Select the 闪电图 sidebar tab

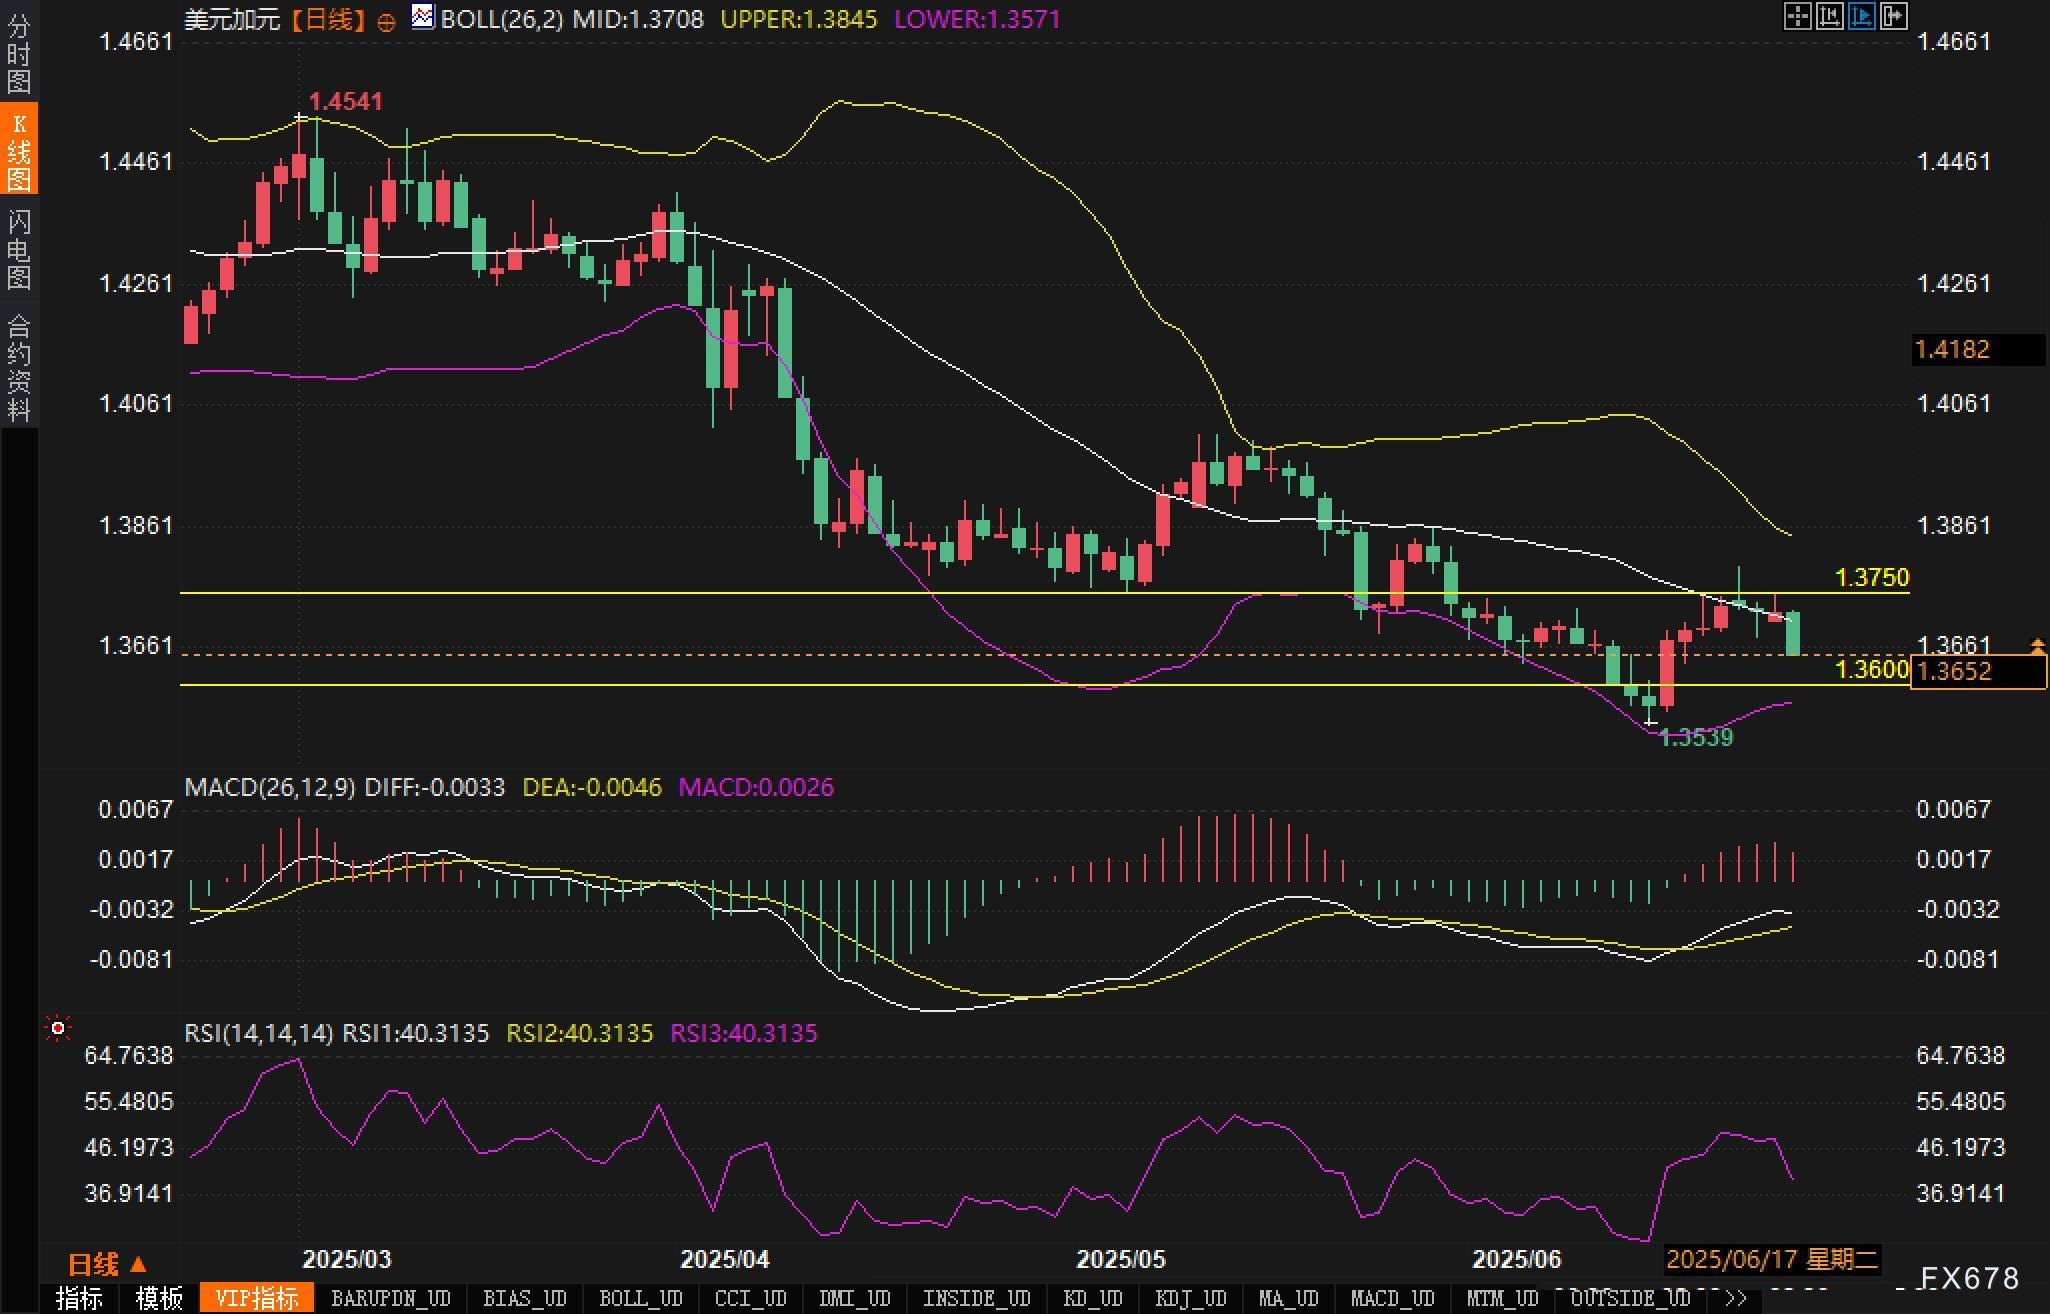click(18, 249)
